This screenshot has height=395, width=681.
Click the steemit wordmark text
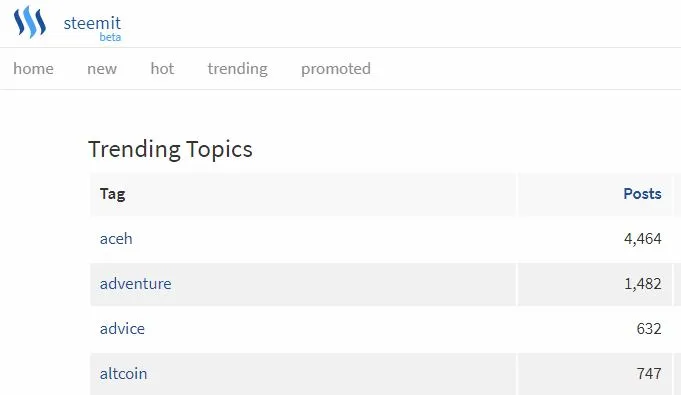click(x=92, y=23)
